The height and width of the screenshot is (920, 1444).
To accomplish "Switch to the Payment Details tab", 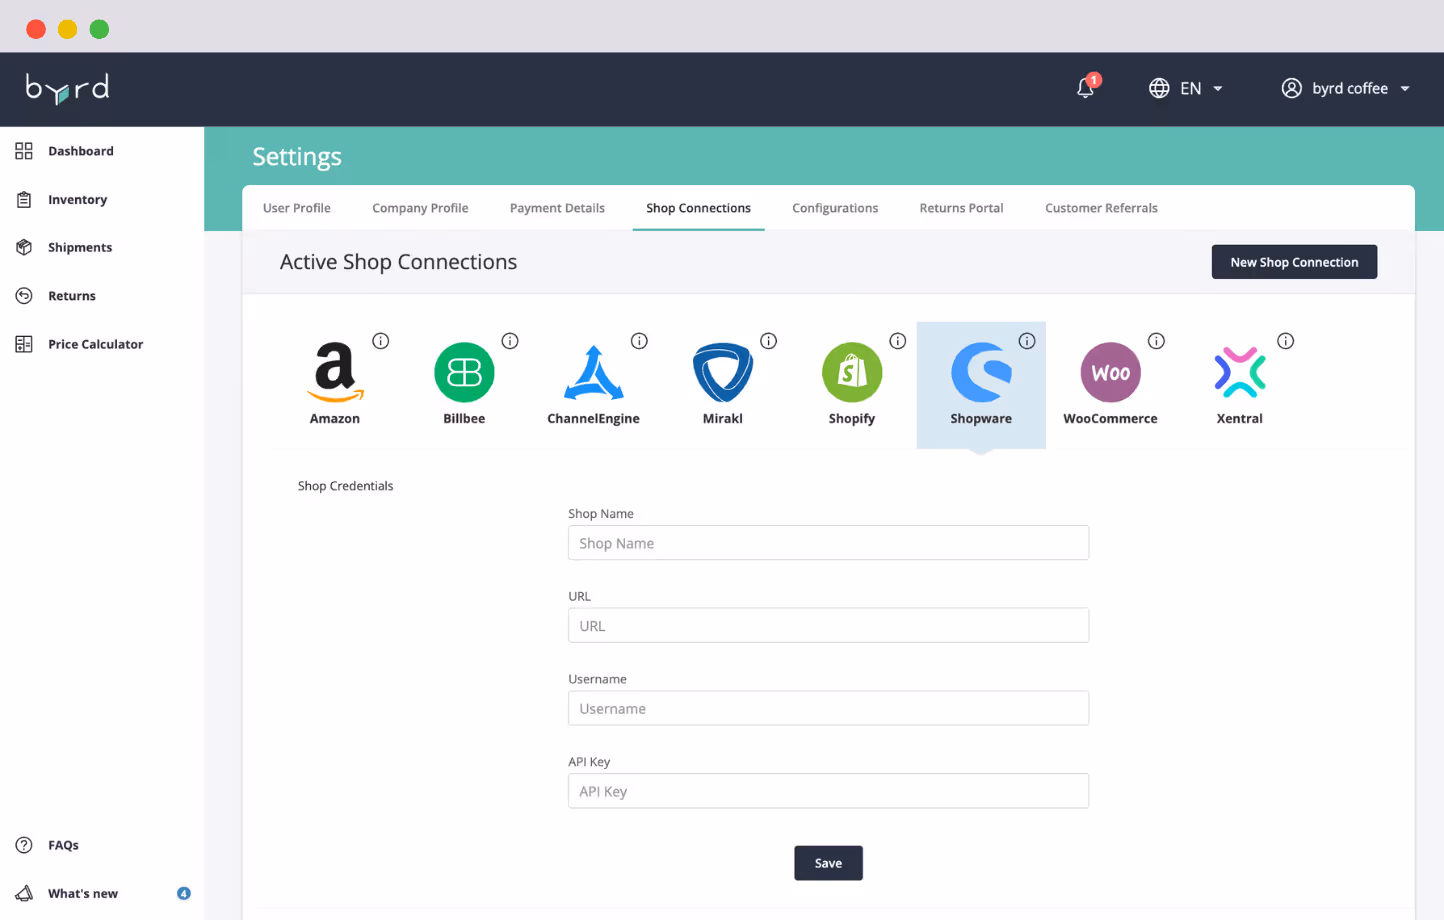I will [x=557, y=207].
